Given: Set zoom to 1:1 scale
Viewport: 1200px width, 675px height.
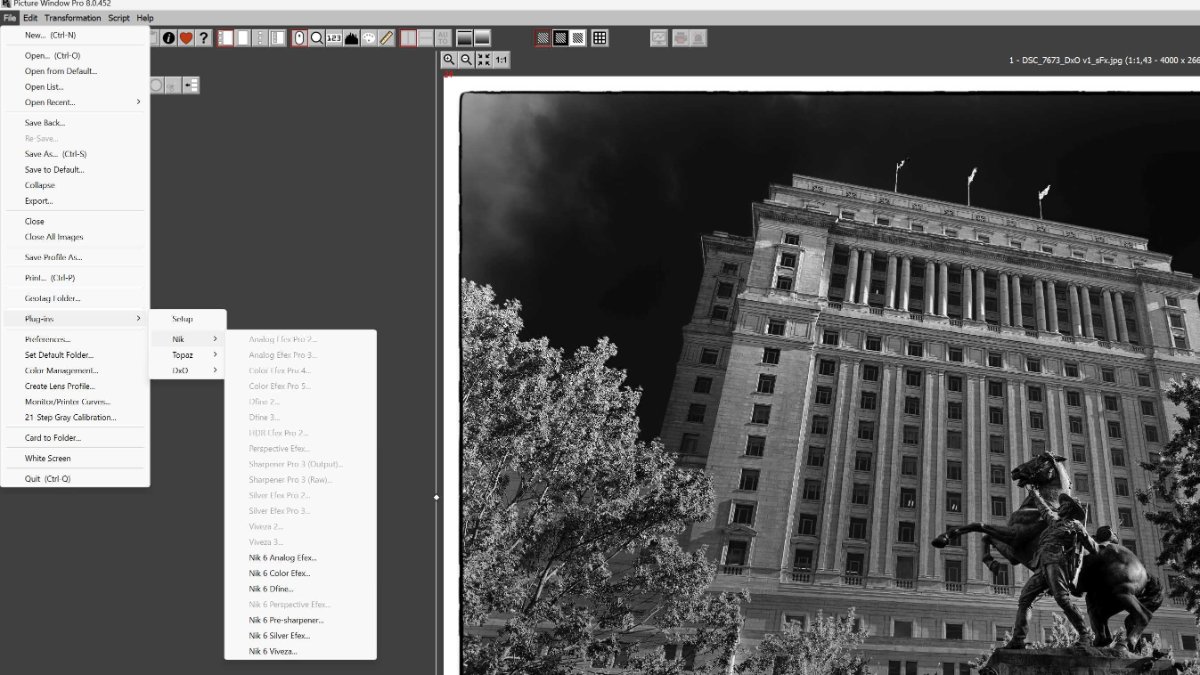Looking at the screenshot, I should tap(501, 60).
